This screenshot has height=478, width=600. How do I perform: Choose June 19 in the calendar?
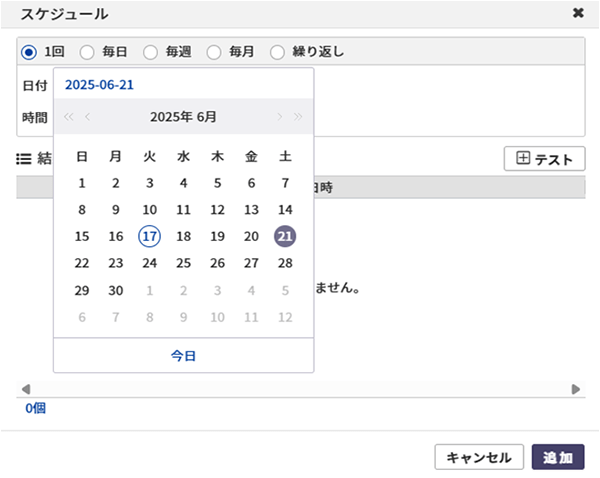[x=217, y=236]
